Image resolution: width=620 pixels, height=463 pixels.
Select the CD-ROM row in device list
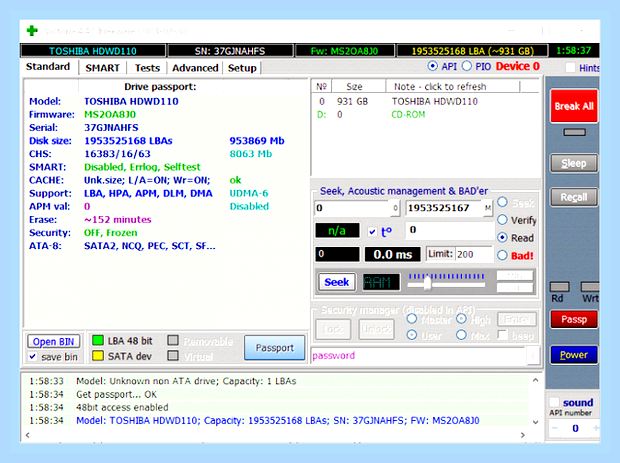pos(426,115)
